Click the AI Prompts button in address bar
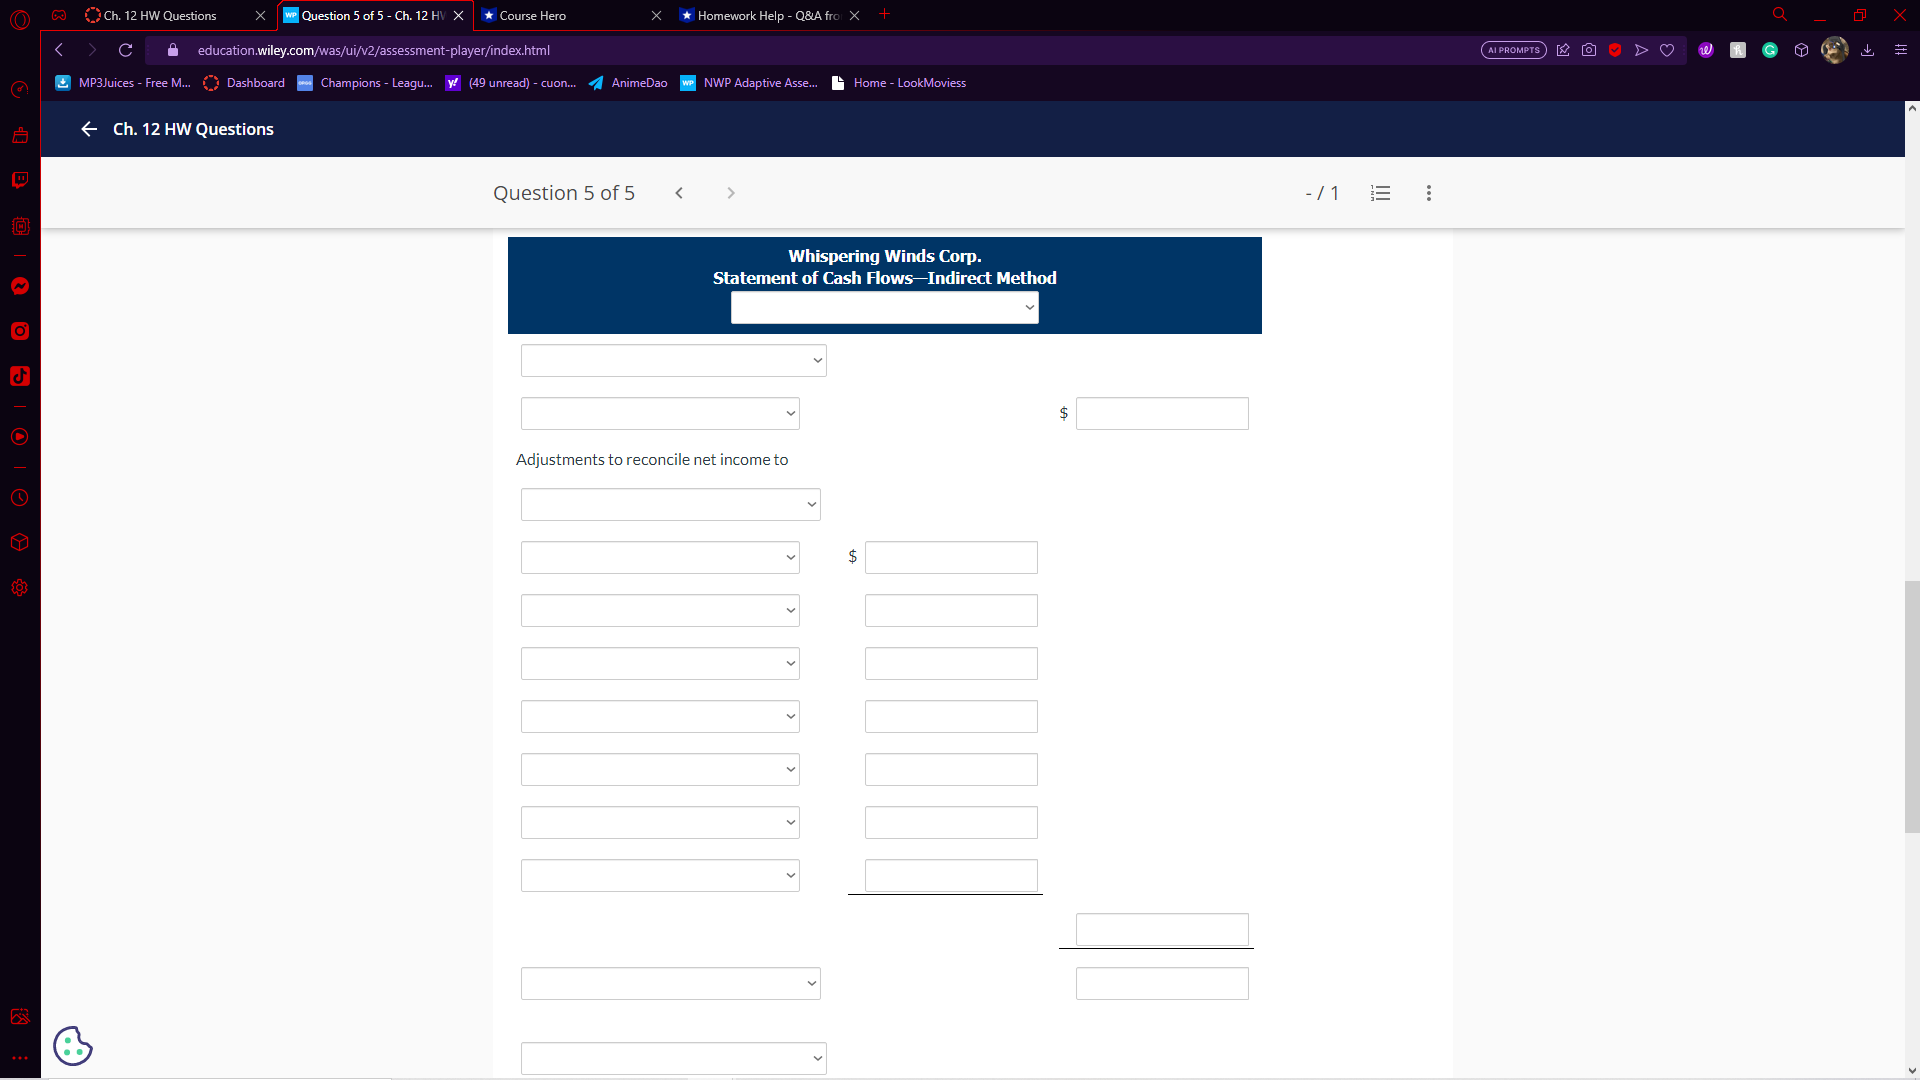This screenshot has height=1080, width=1920. pos(1513,50)
